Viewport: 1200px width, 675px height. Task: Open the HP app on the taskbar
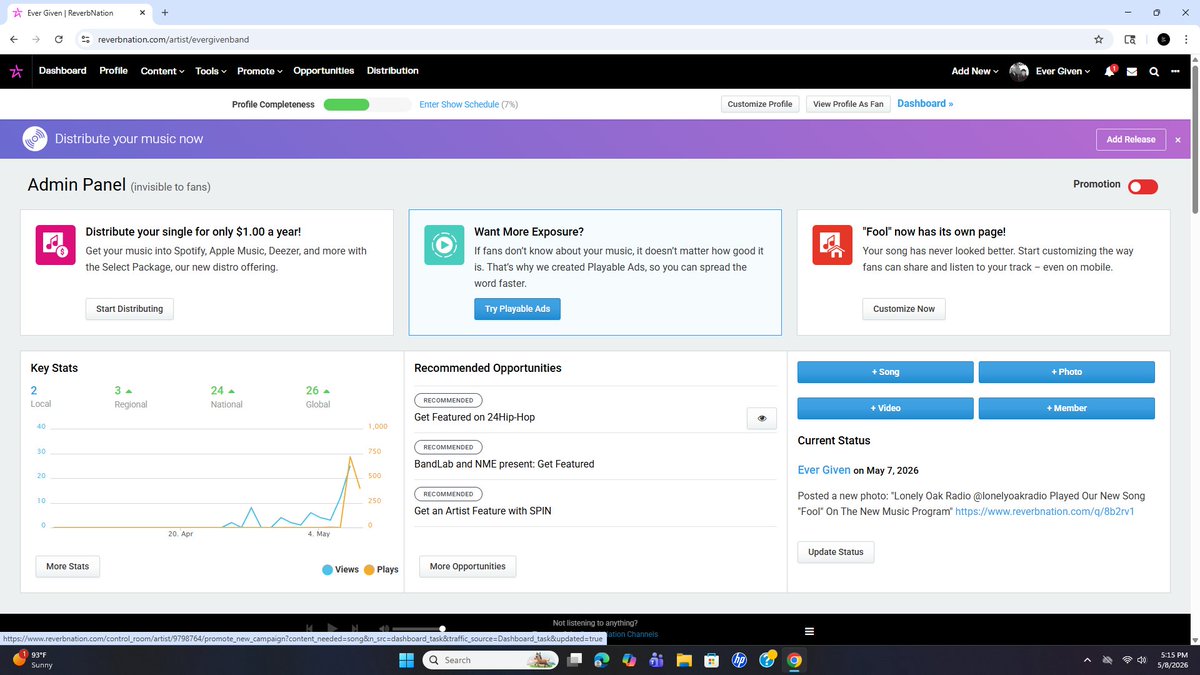[739, 660]
